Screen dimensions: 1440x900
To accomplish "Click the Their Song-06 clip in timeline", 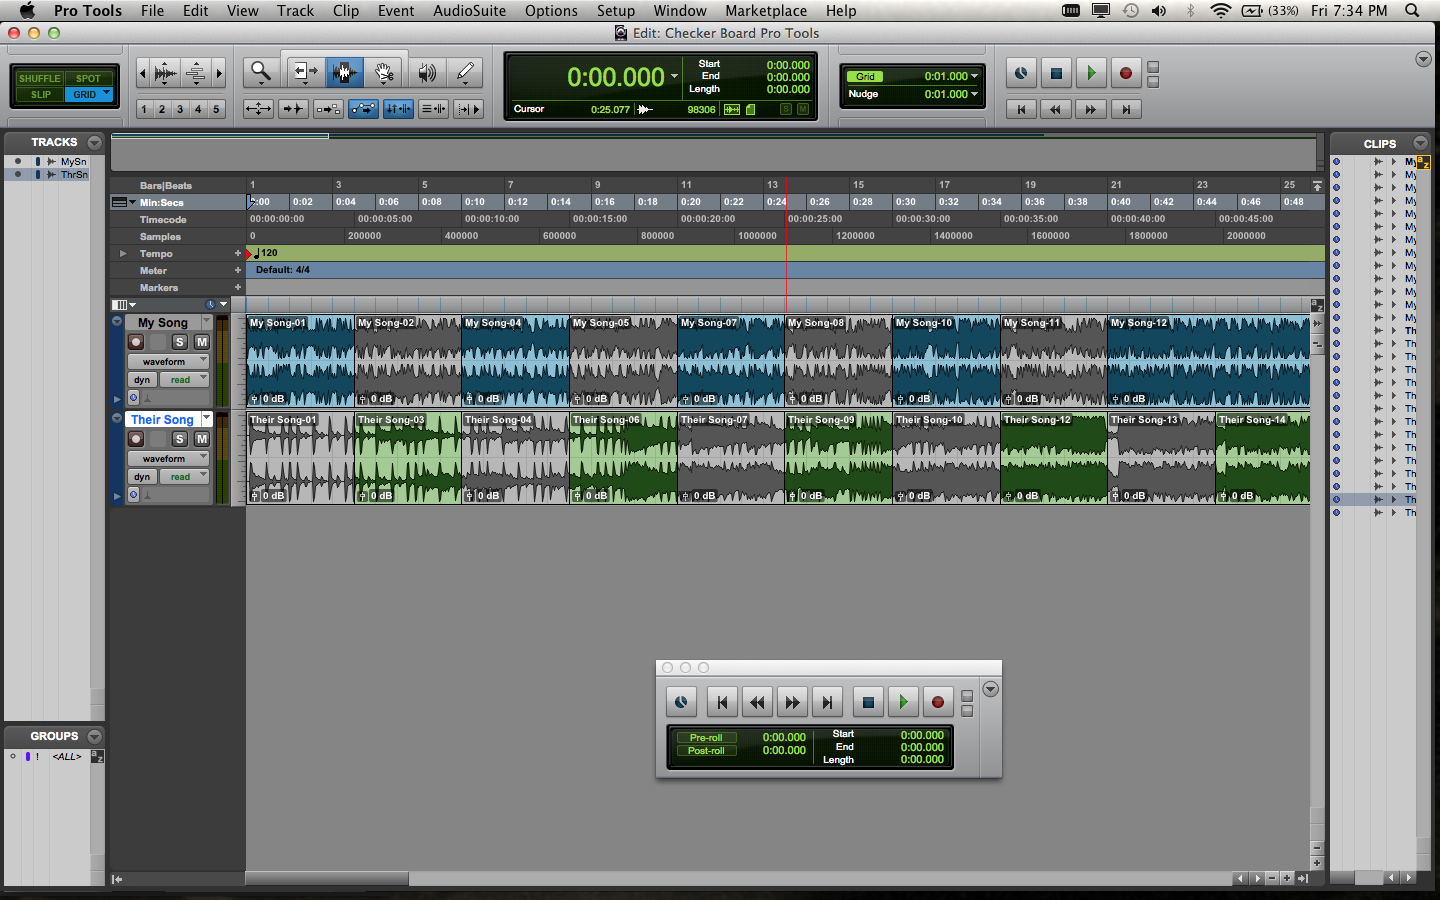I will (622, 460).
